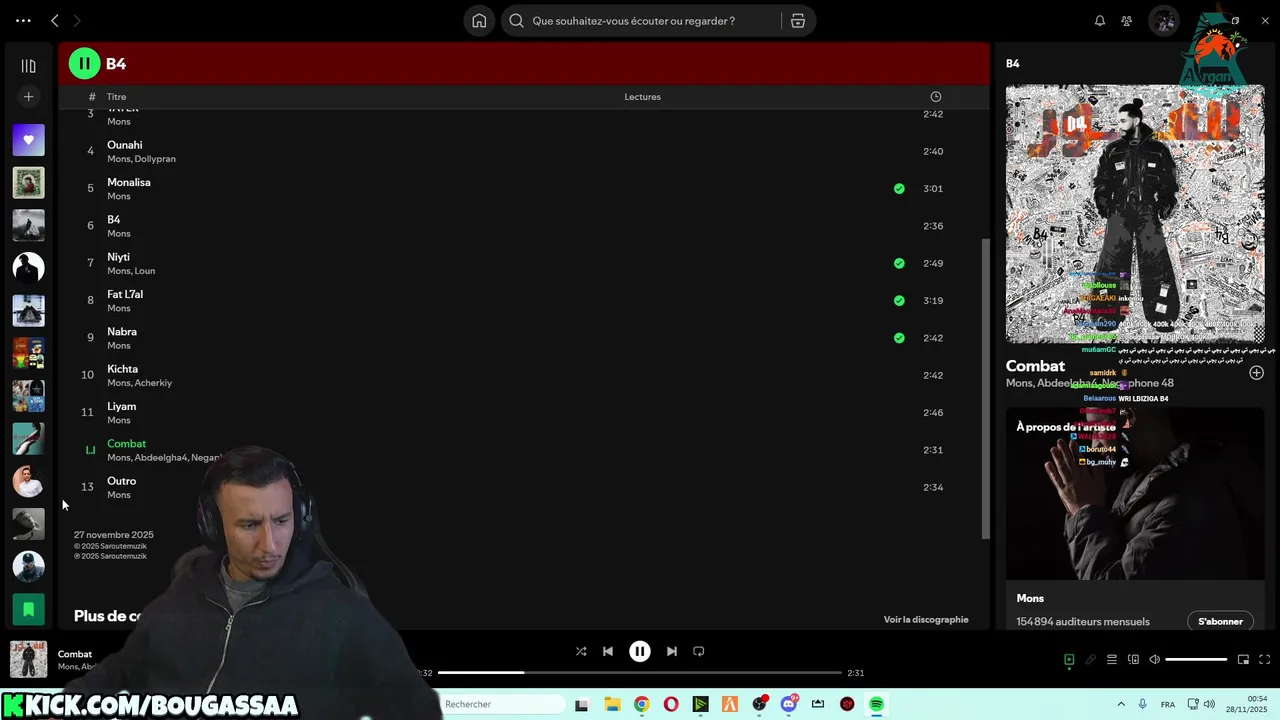Viewport: 1280px width, 720px height.
Task: Click the S'abonner button for Mons
Action: pos(1220,621)
